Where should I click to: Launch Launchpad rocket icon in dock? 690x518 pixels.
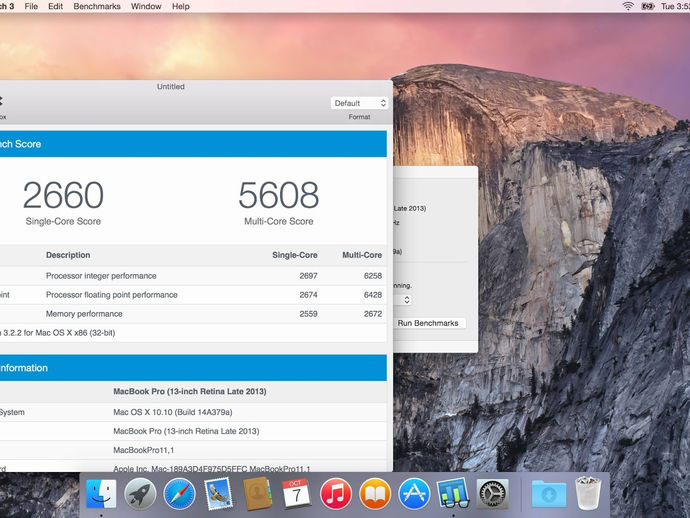(x=140, y=493)
